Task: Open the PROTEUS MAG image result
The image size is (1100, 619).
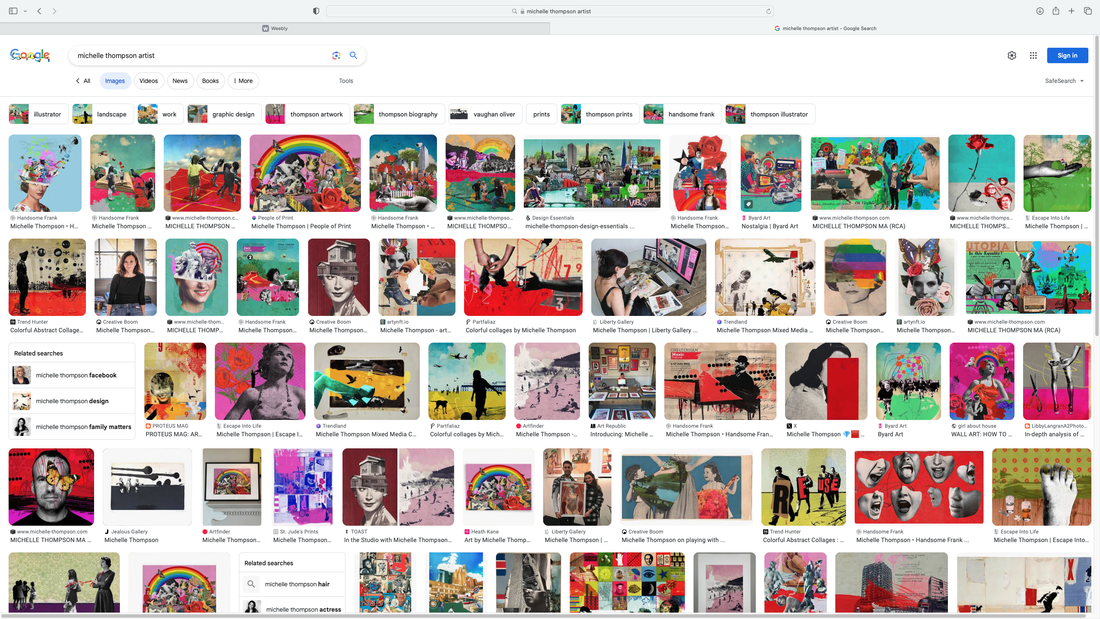Action: 175,381
